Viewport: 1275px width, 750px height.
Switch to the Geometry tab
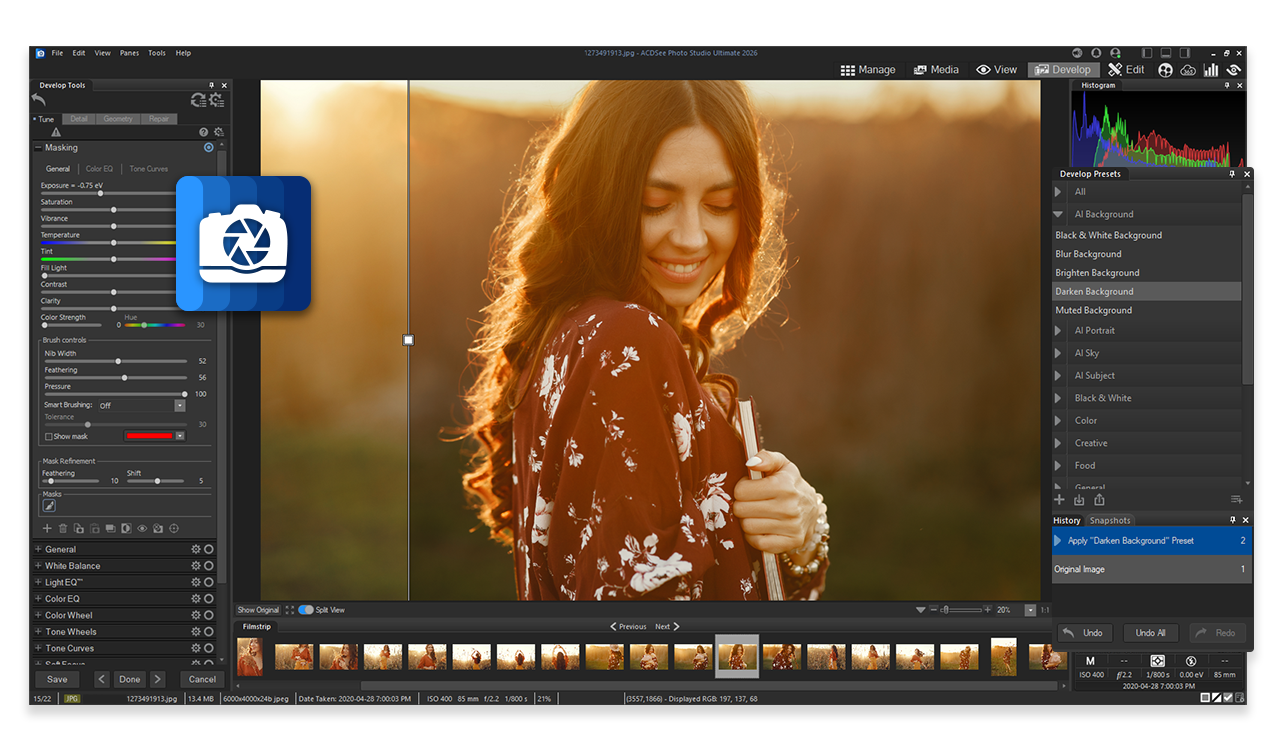(118, 119)
